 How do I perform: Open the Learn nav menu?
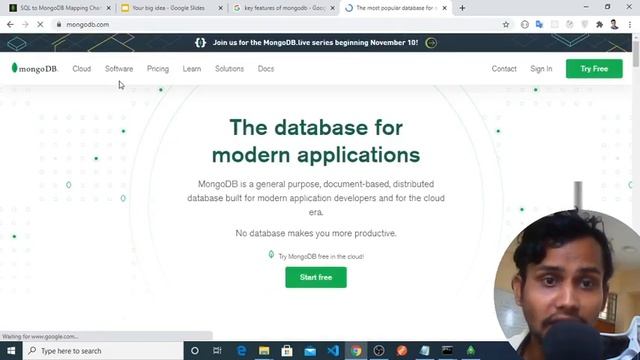[x=192, y=69]
